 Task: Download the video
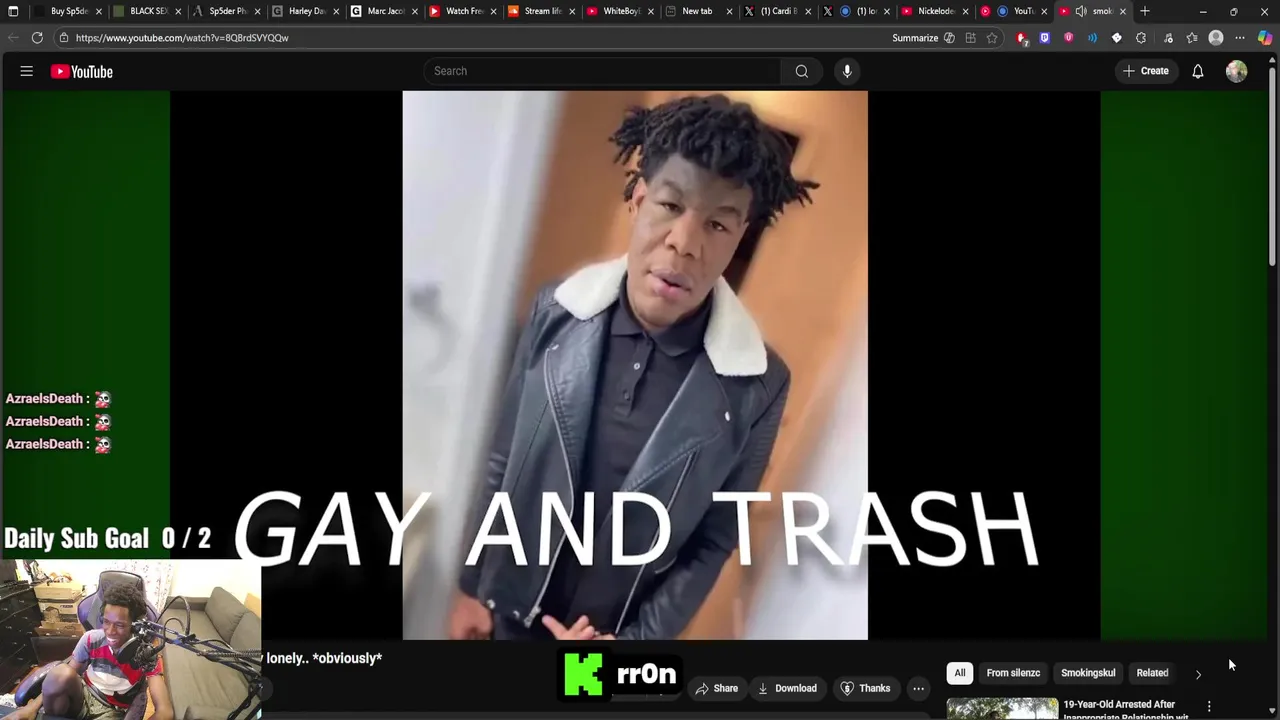tap(787, 688)
